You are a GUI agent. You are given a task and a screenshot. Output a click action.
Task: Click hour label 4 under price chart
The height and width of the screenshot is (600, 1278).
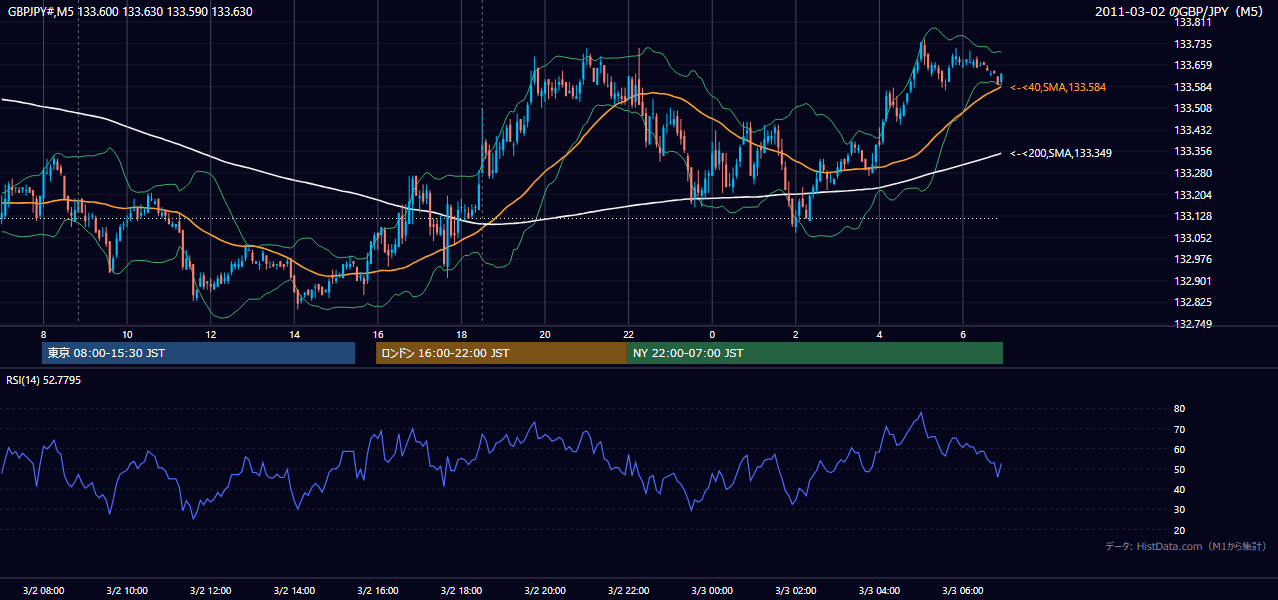pos(879,334)
